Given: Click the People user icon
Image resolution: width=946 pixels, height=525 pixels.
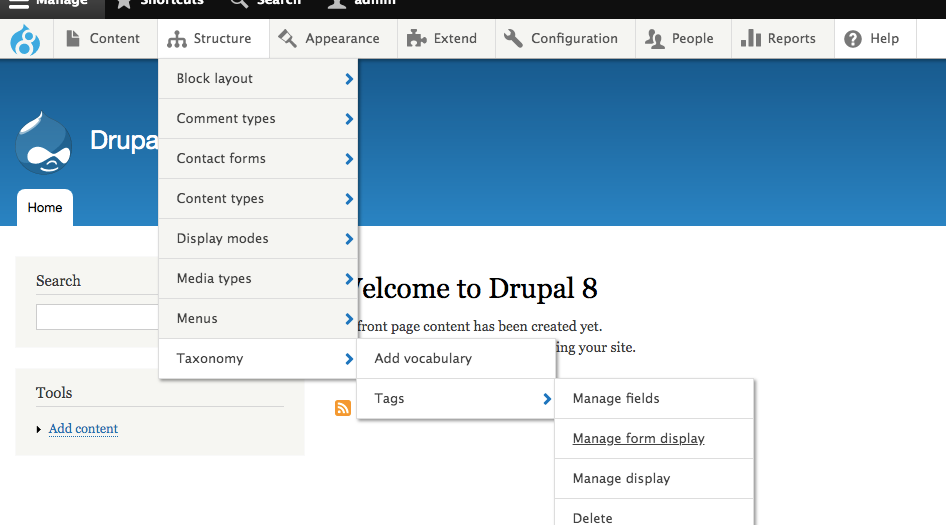Looking at the screenshot, I should point(655,39).
